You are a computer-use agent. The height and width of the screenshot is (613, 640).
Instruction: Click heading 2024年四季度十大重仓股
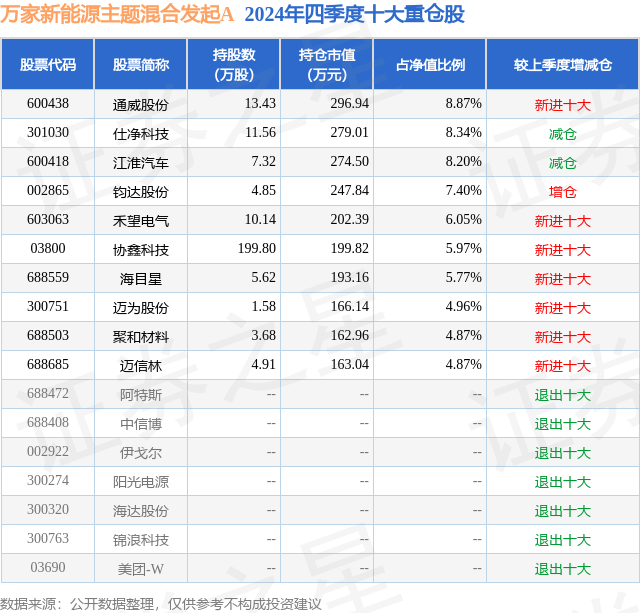(x=354, y=14)
